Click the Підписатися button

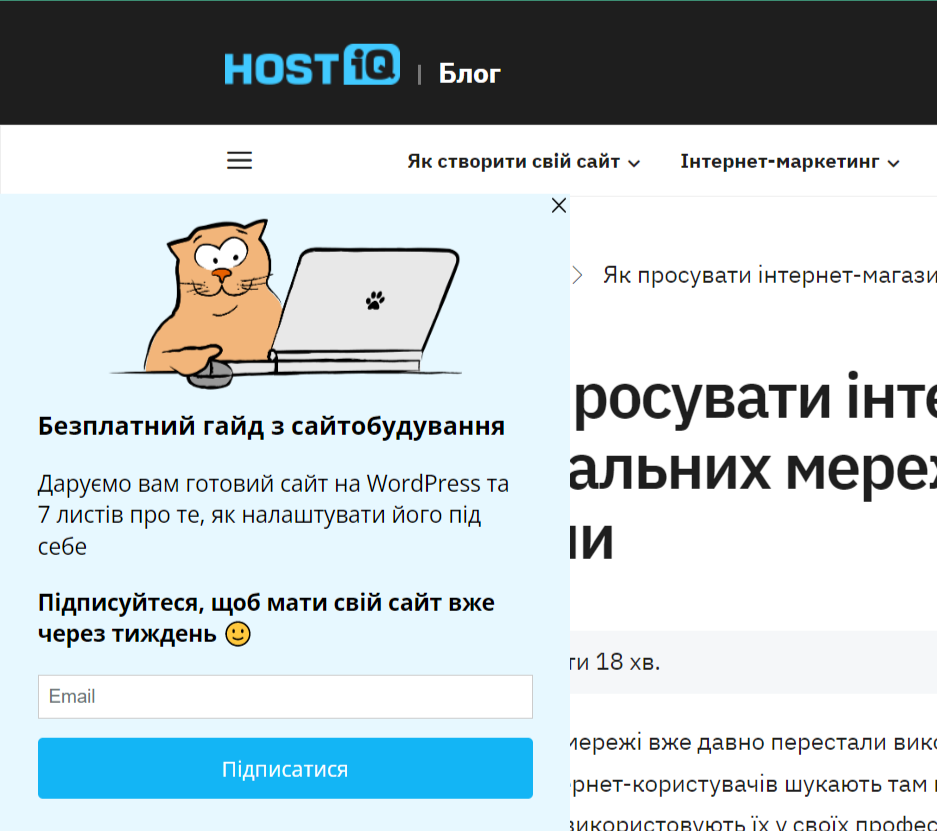point(285,768)
